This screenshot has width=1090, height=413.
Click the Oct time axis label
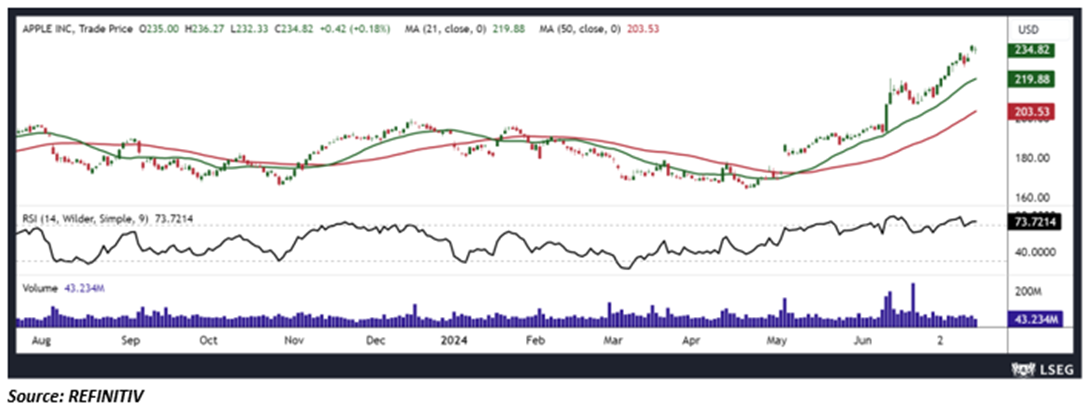208,341
